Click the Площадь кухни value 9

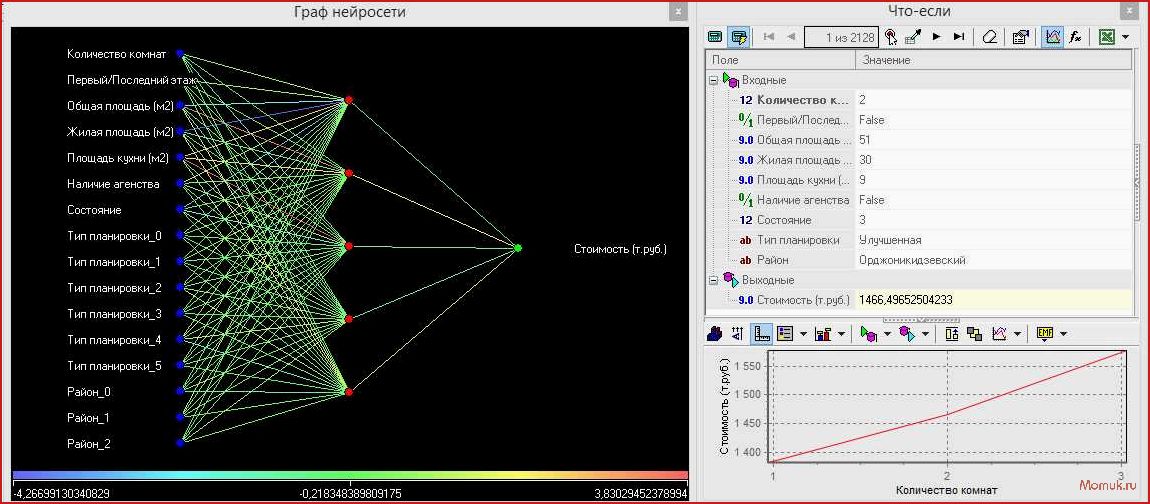(862, 180)
